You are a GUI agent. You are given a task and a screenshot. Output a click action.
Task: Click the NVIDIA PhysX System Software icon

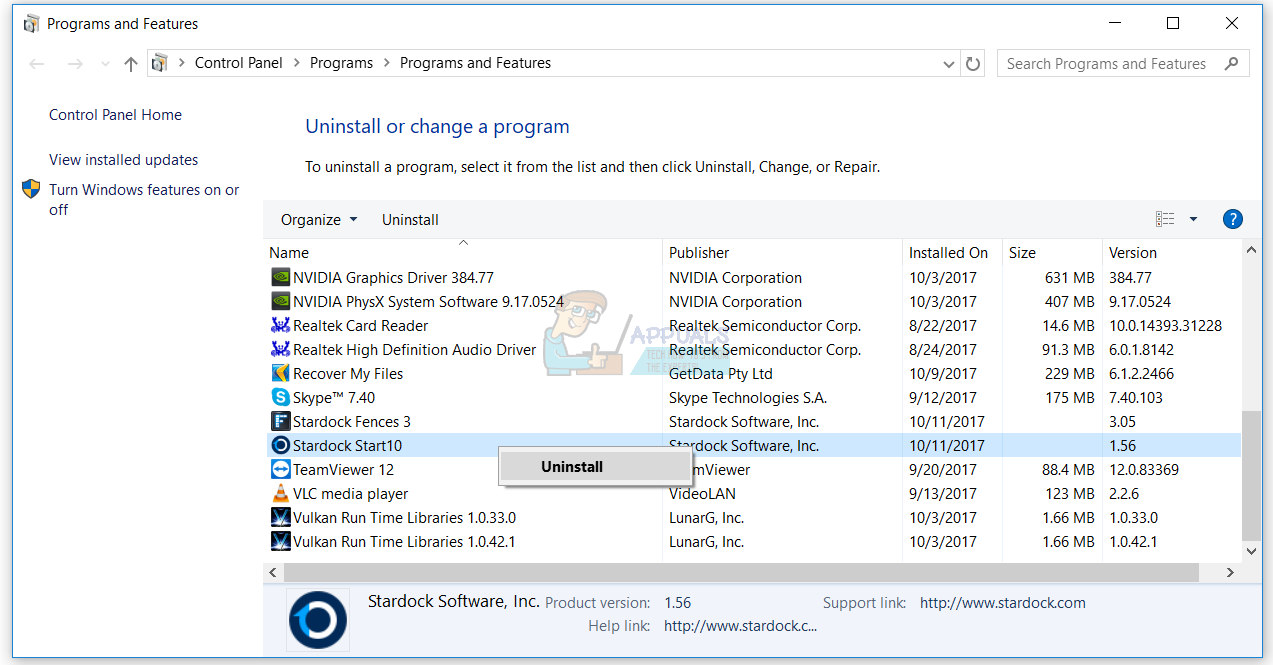pos(281,302)
